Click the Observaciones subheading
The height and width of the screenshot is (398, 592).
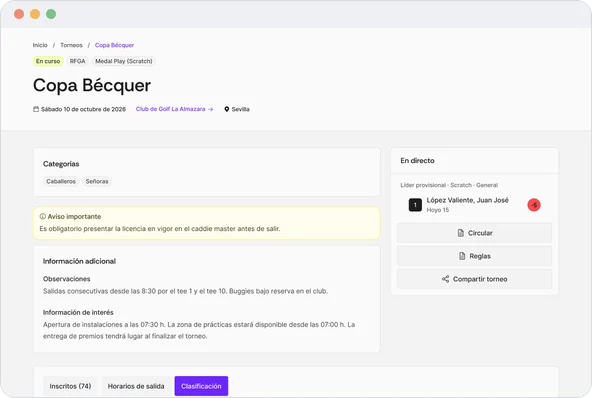[x=66, y=279]
